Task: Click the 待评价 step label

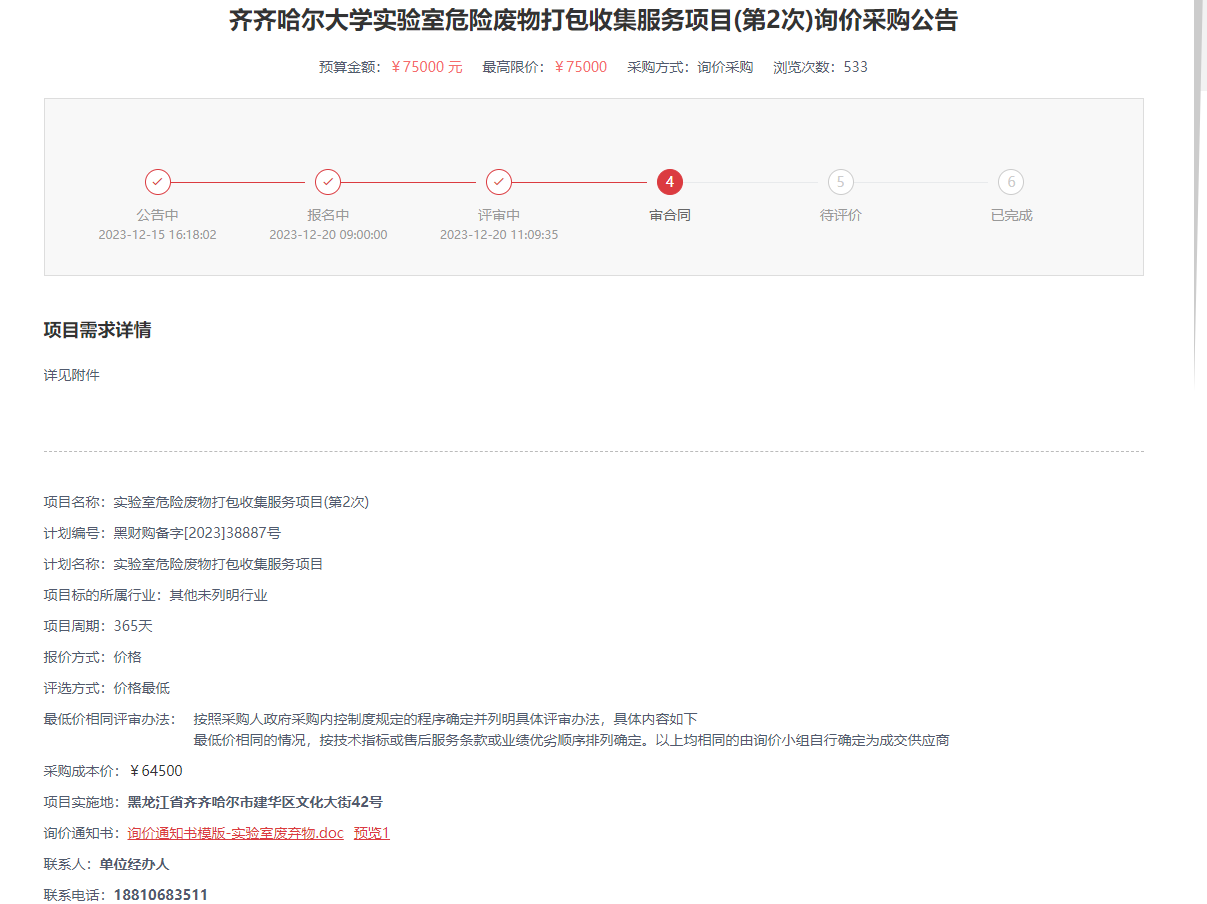Action: point(840,215)
